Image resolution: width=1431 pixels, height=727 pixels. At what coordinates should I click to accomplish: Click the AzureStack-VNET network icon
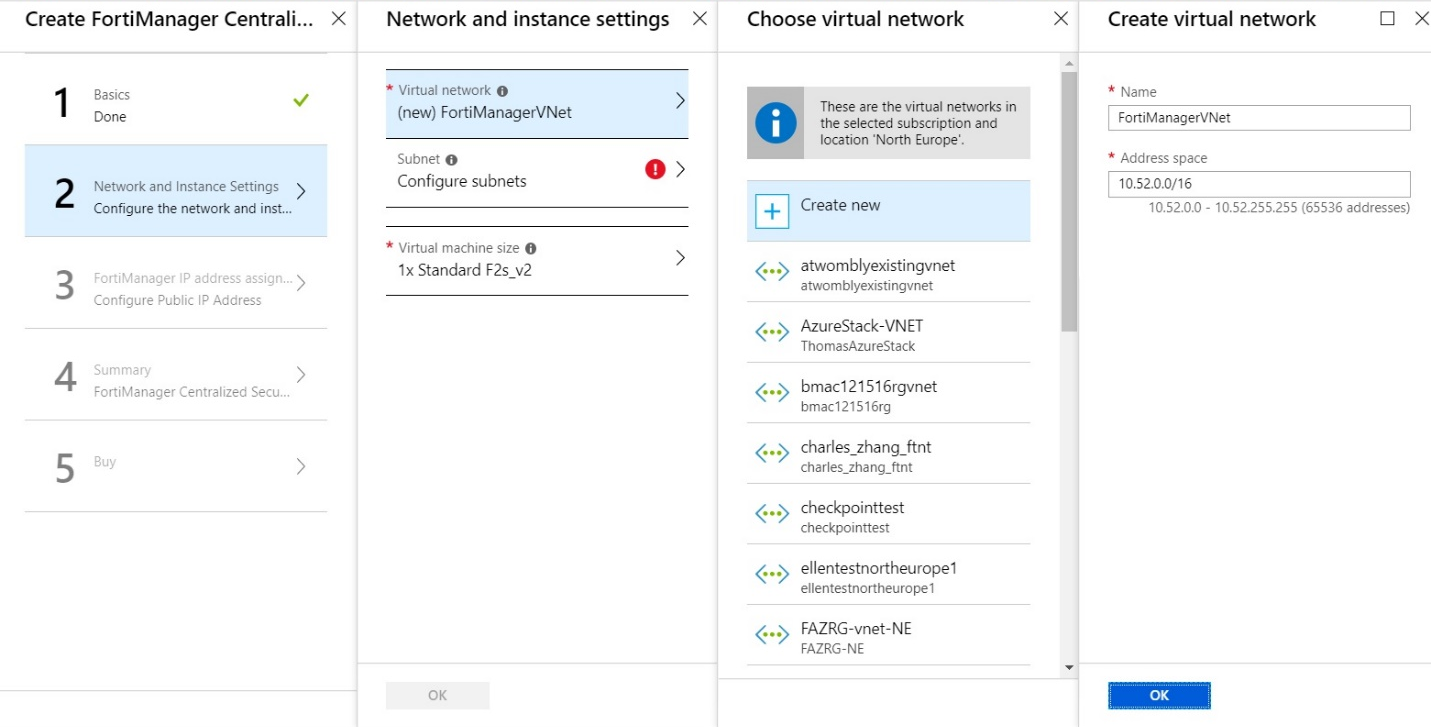(x=772, y=333)
